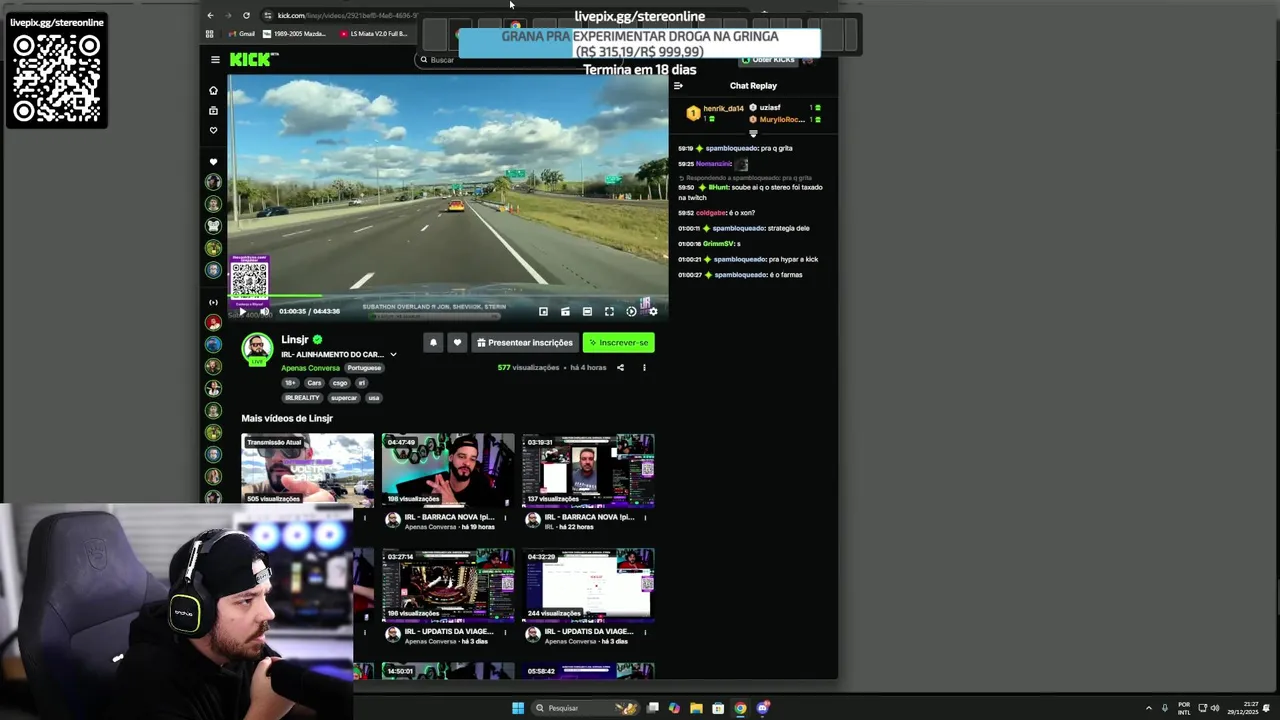Share the video

(620, 368)
